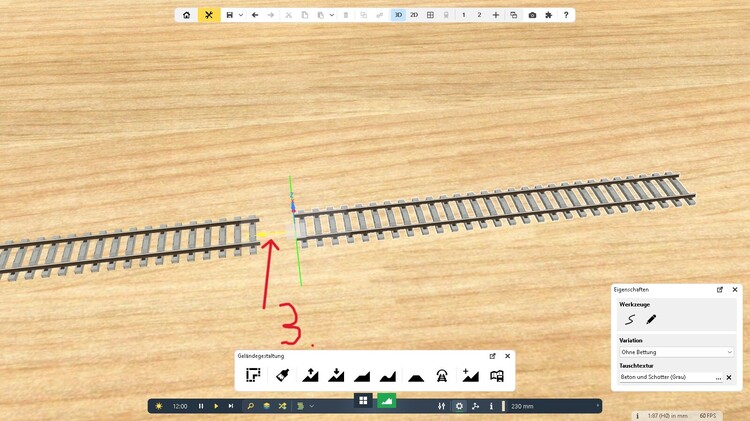
Task: Select the tunnel portal tool
Action: pos(442,376)
